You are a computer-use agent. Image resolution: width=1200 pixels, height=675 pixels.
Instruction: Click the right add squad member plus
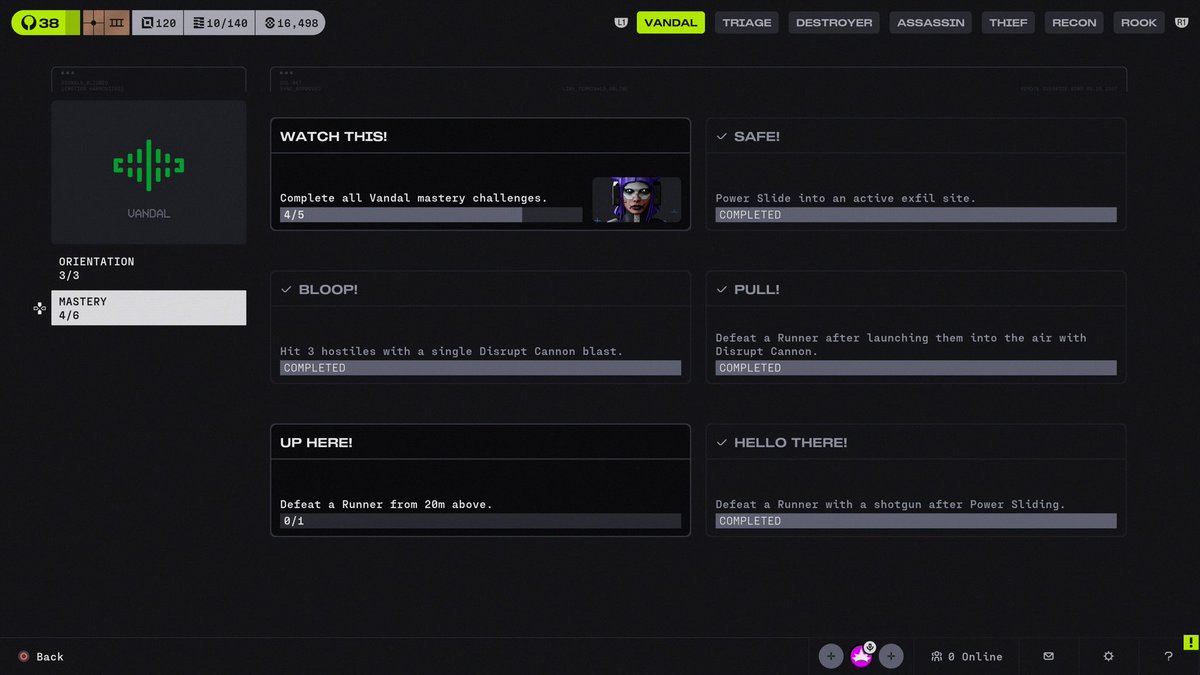pyautogui.click(x=891, y=656)
